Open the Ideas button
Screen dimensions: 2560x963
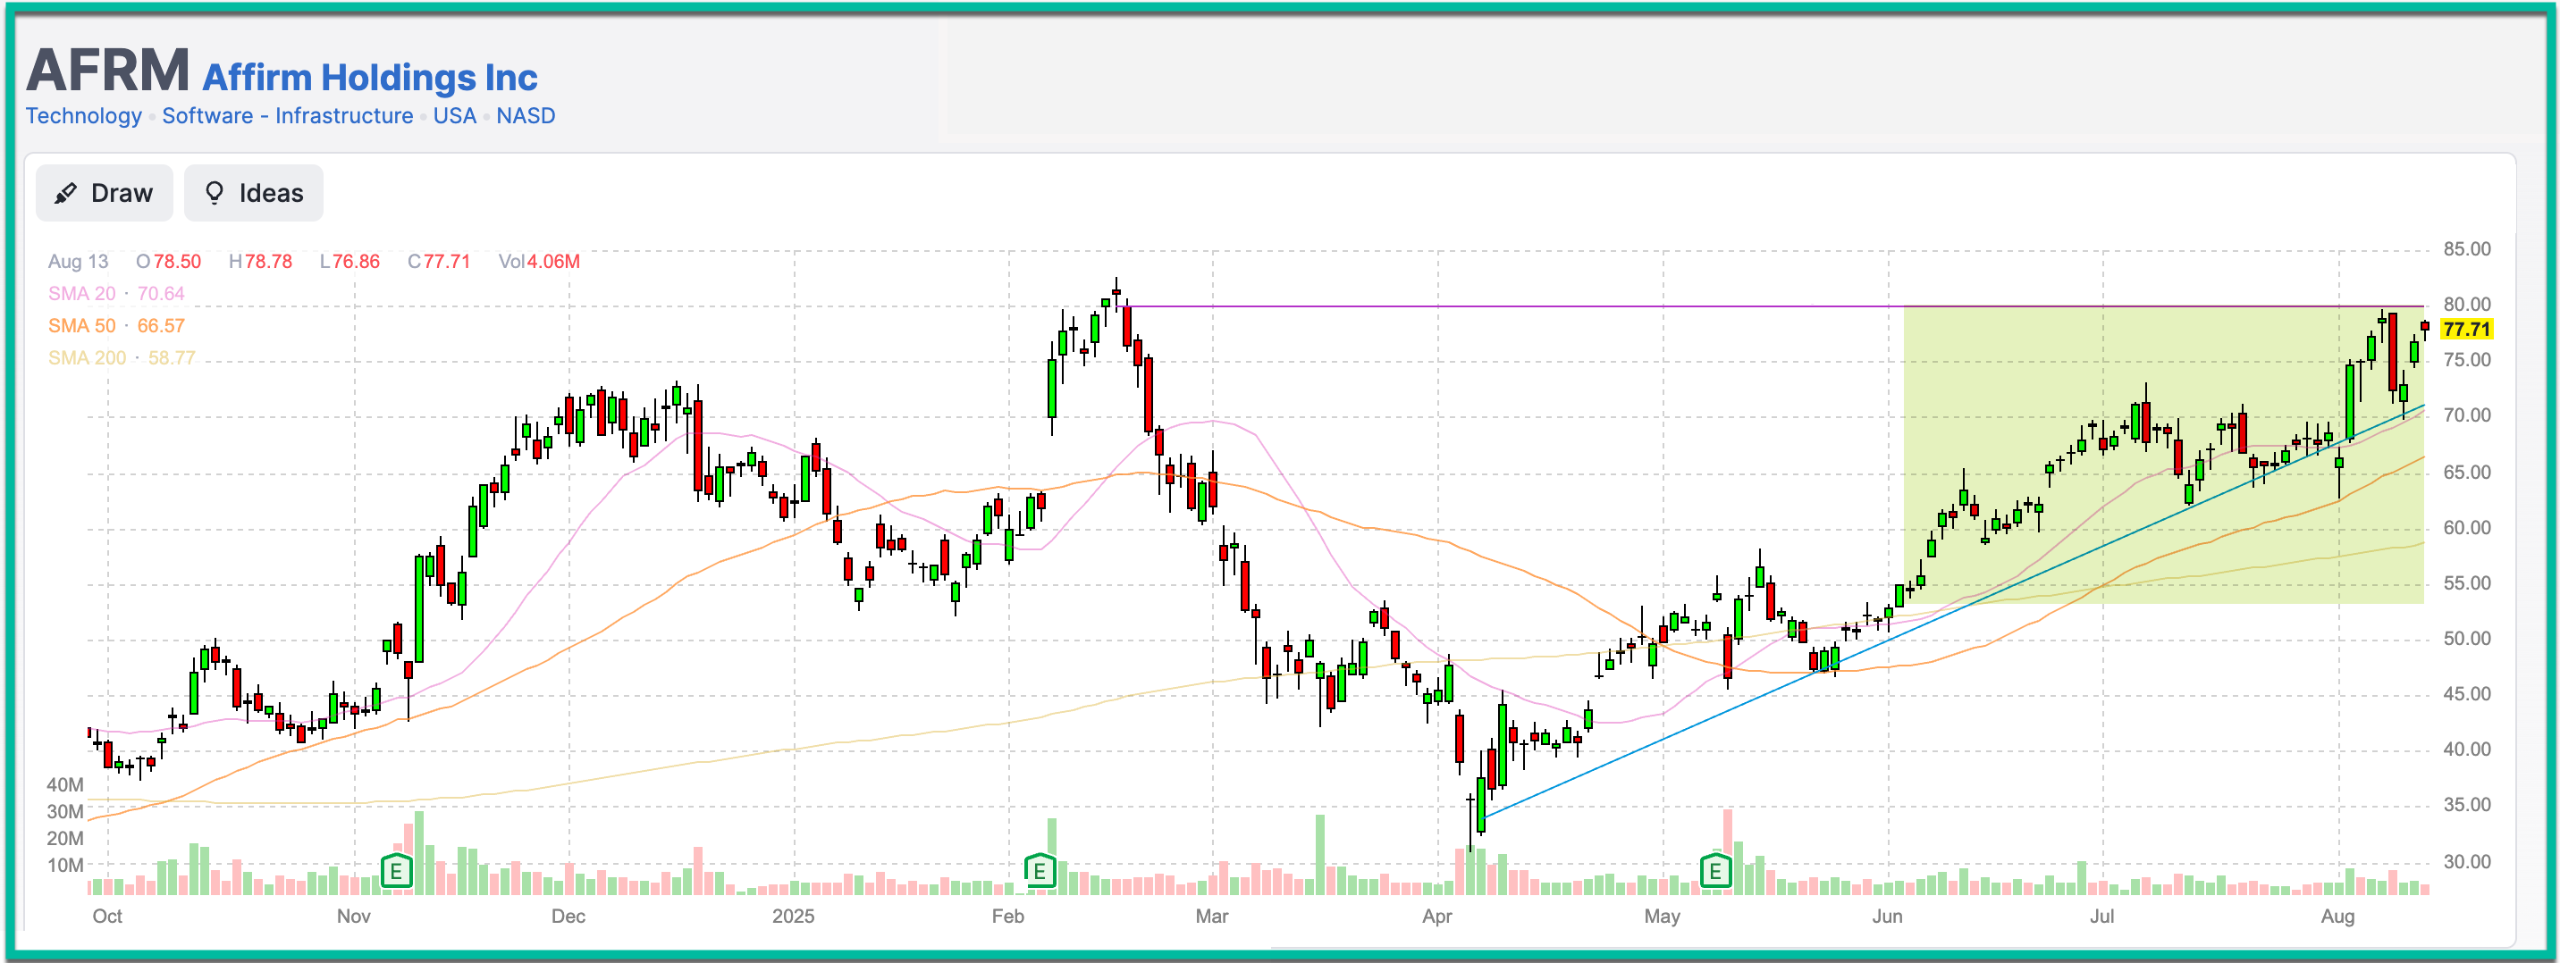tap(254, 193)
